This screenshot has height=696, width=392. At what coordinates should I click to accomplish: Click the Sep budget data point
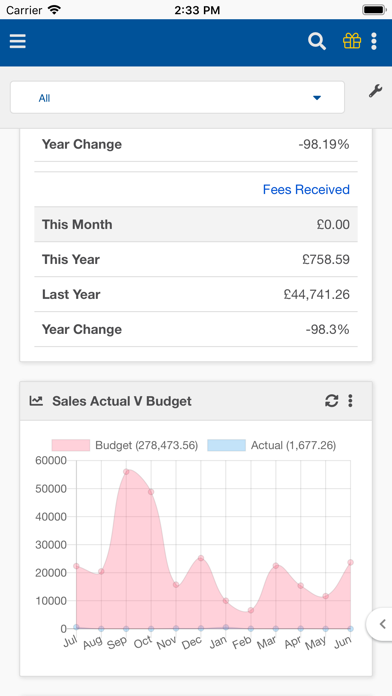tap(126, 472)
